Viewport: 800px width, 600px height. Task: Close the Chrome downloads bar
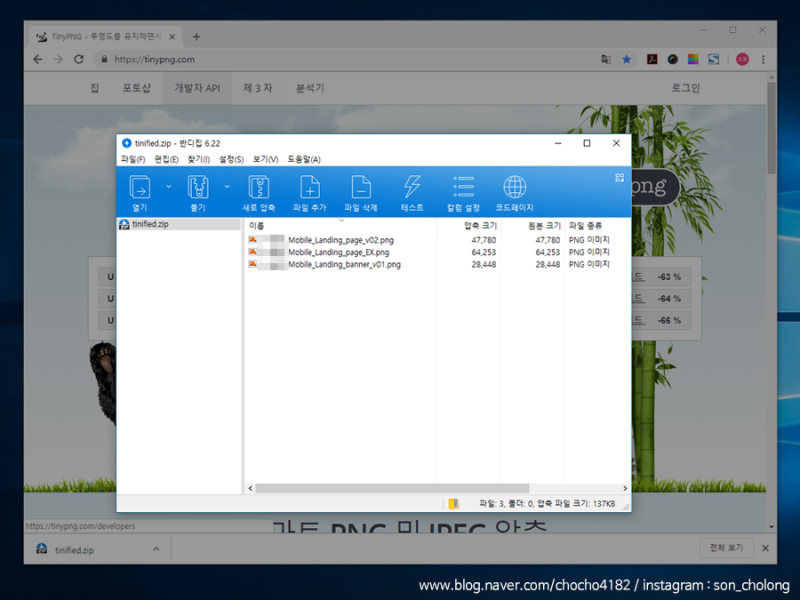(765, 548)
